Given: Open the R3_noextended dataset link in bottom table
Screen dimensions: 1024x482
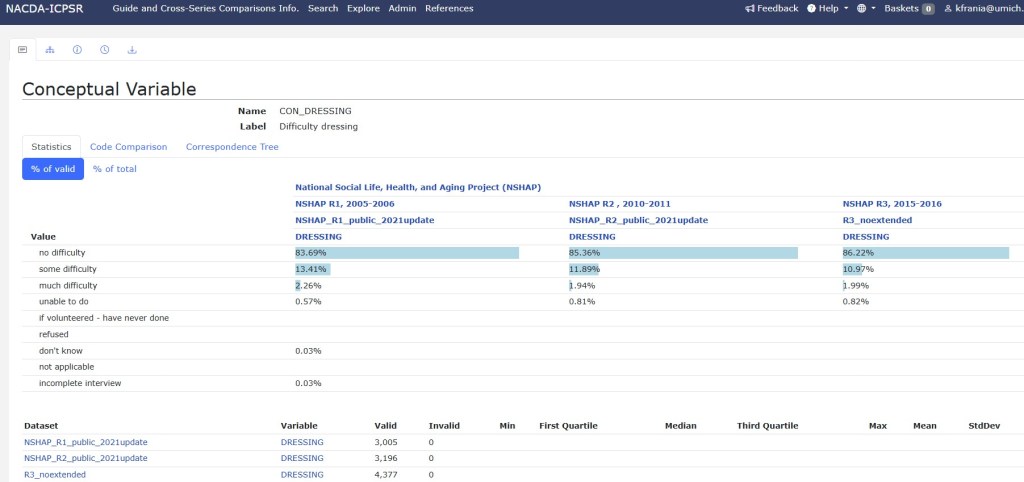Looking at the screenshot, I should [55, 474].
